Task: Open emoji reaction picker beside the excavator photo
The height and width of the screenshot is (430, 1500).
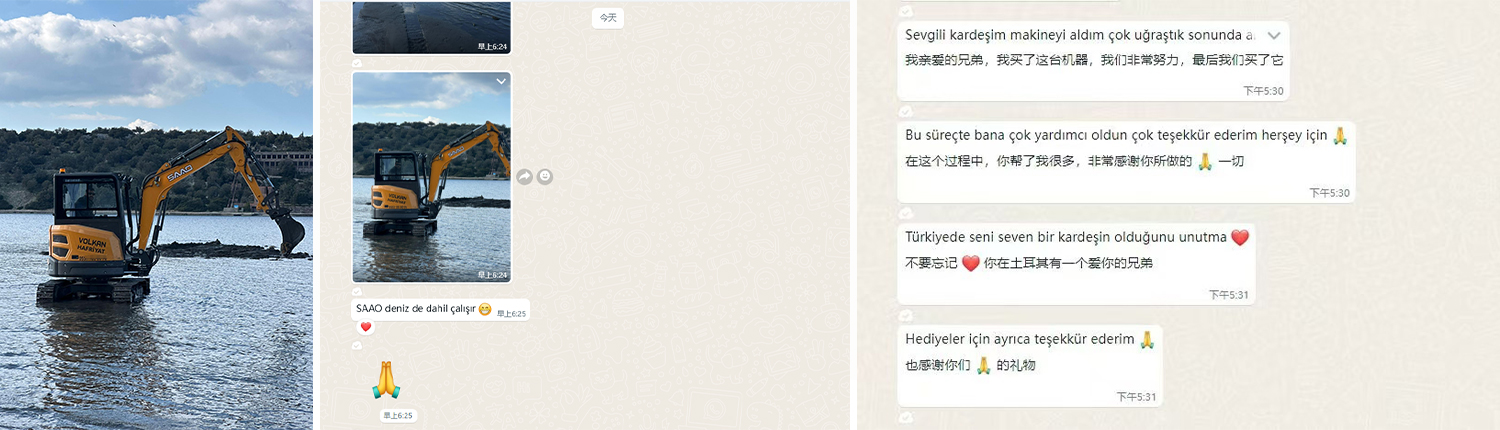Action: point(545,177)
